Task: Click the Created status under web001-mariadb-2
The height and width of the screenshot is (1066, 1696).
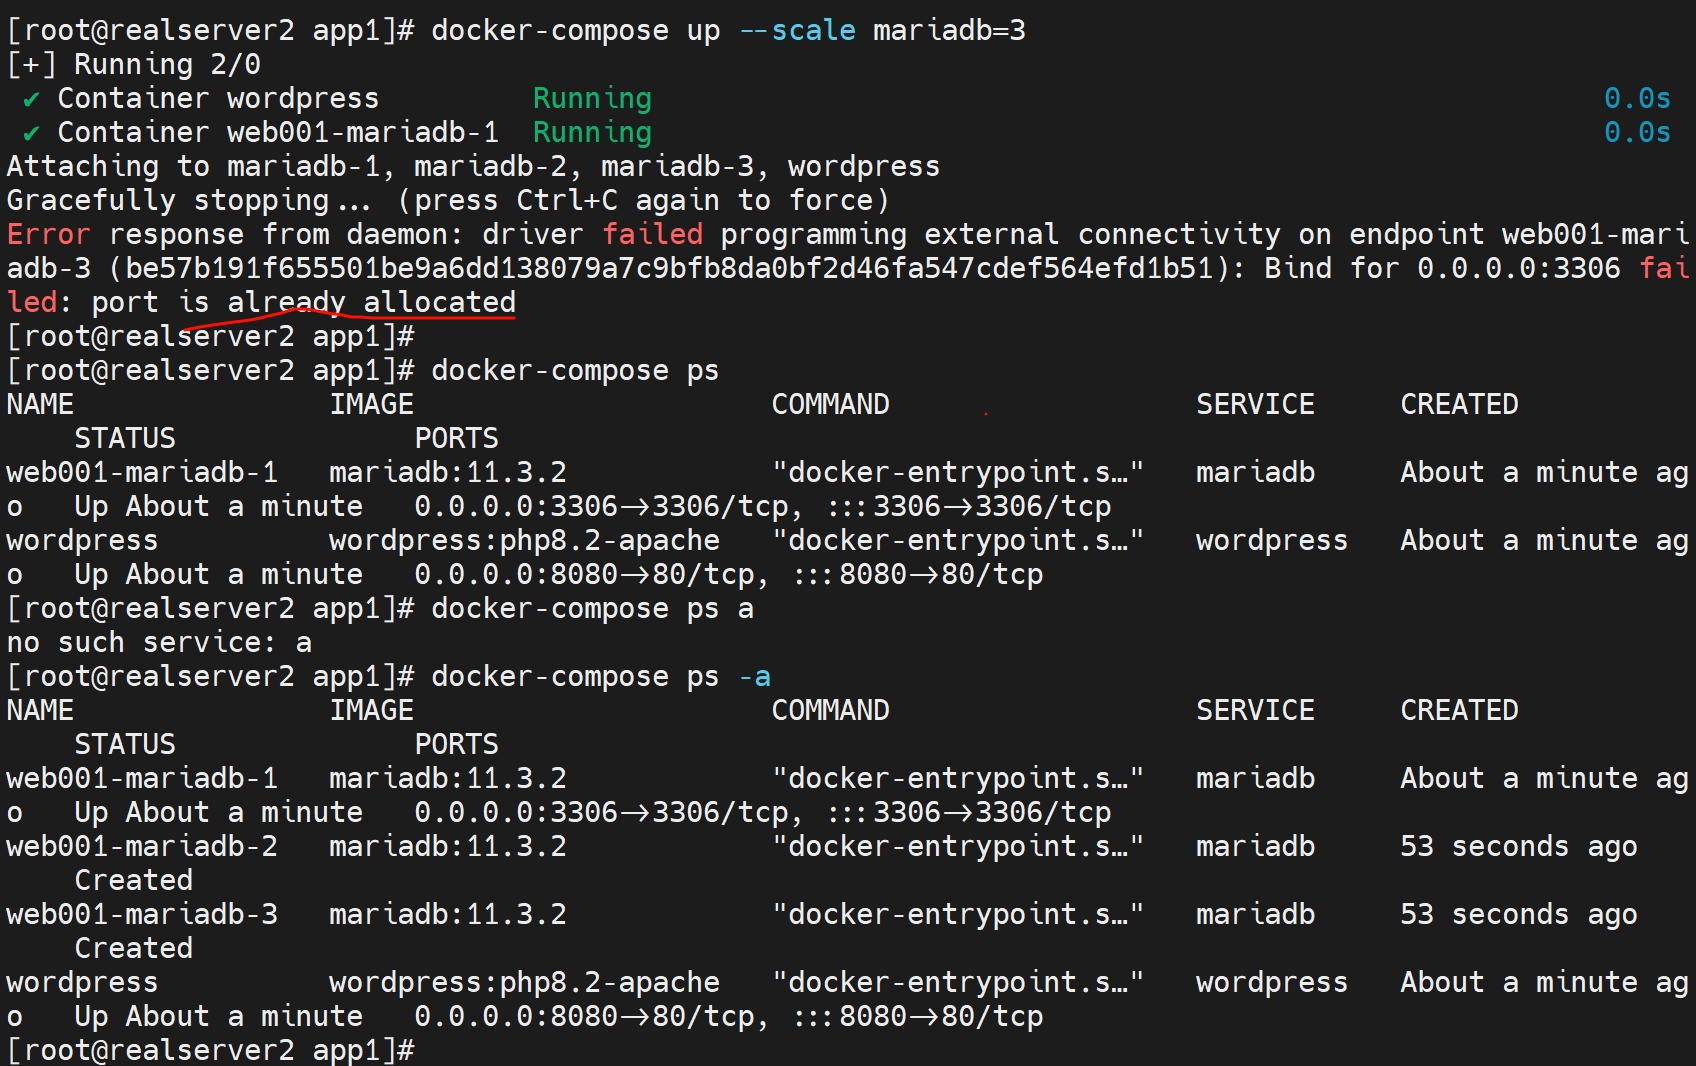Action: pos(133,880)
